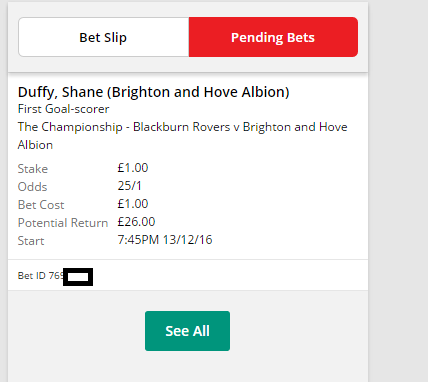Click the green See All button

pos(187,331)
